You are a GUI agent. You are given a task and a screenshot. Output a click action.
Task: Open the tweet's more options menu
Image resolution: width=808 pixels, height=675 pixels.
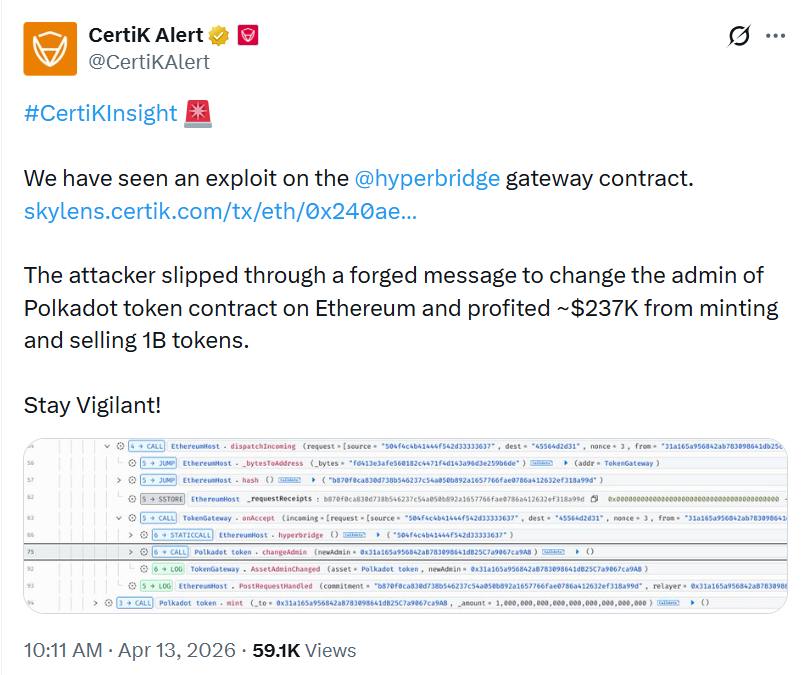776,36
